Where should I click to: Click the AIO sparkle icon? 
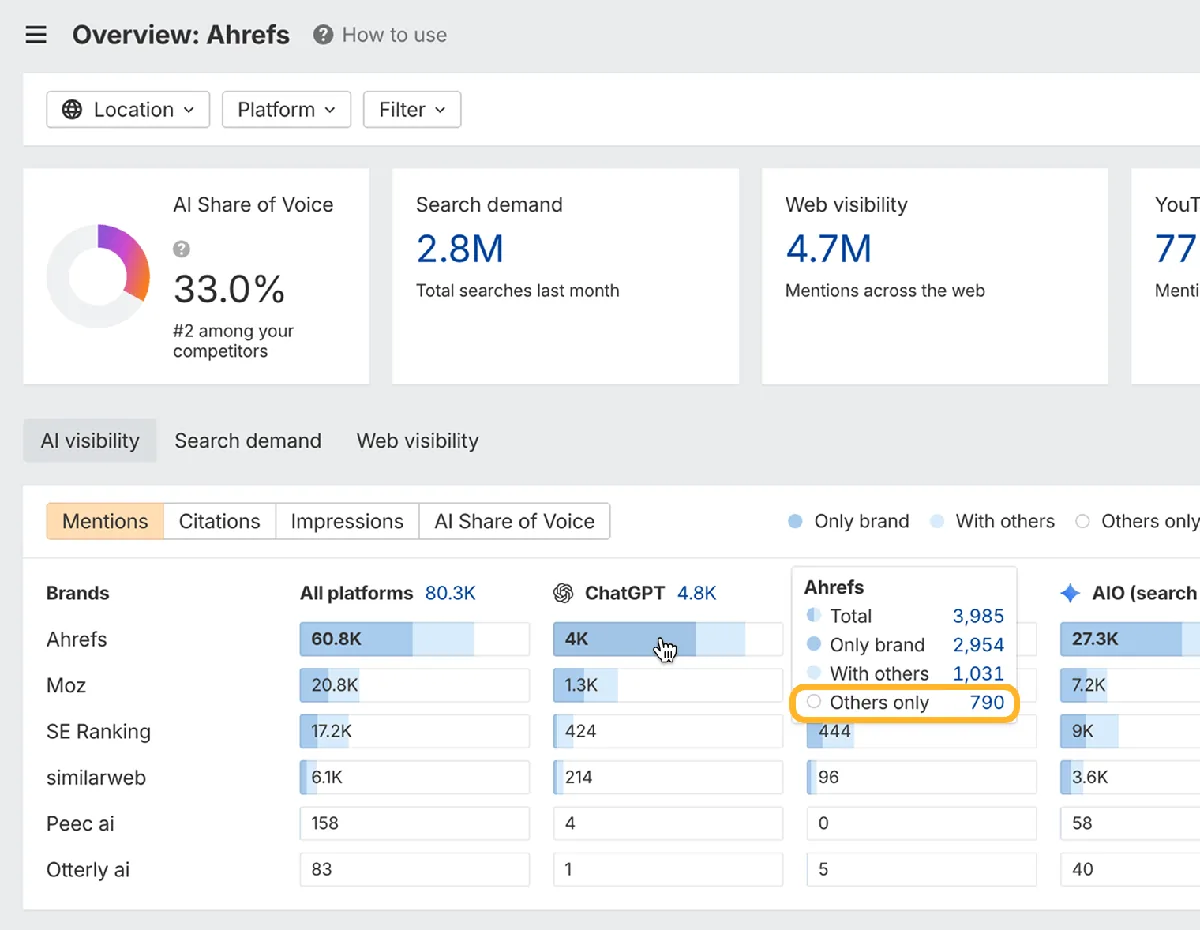[x=1070, y=593]
